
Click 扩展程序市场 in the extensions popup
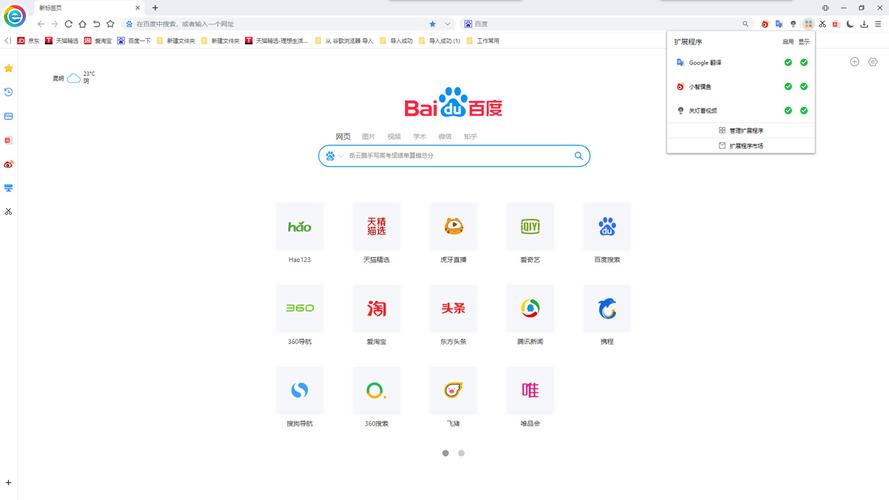coord(741,146)
